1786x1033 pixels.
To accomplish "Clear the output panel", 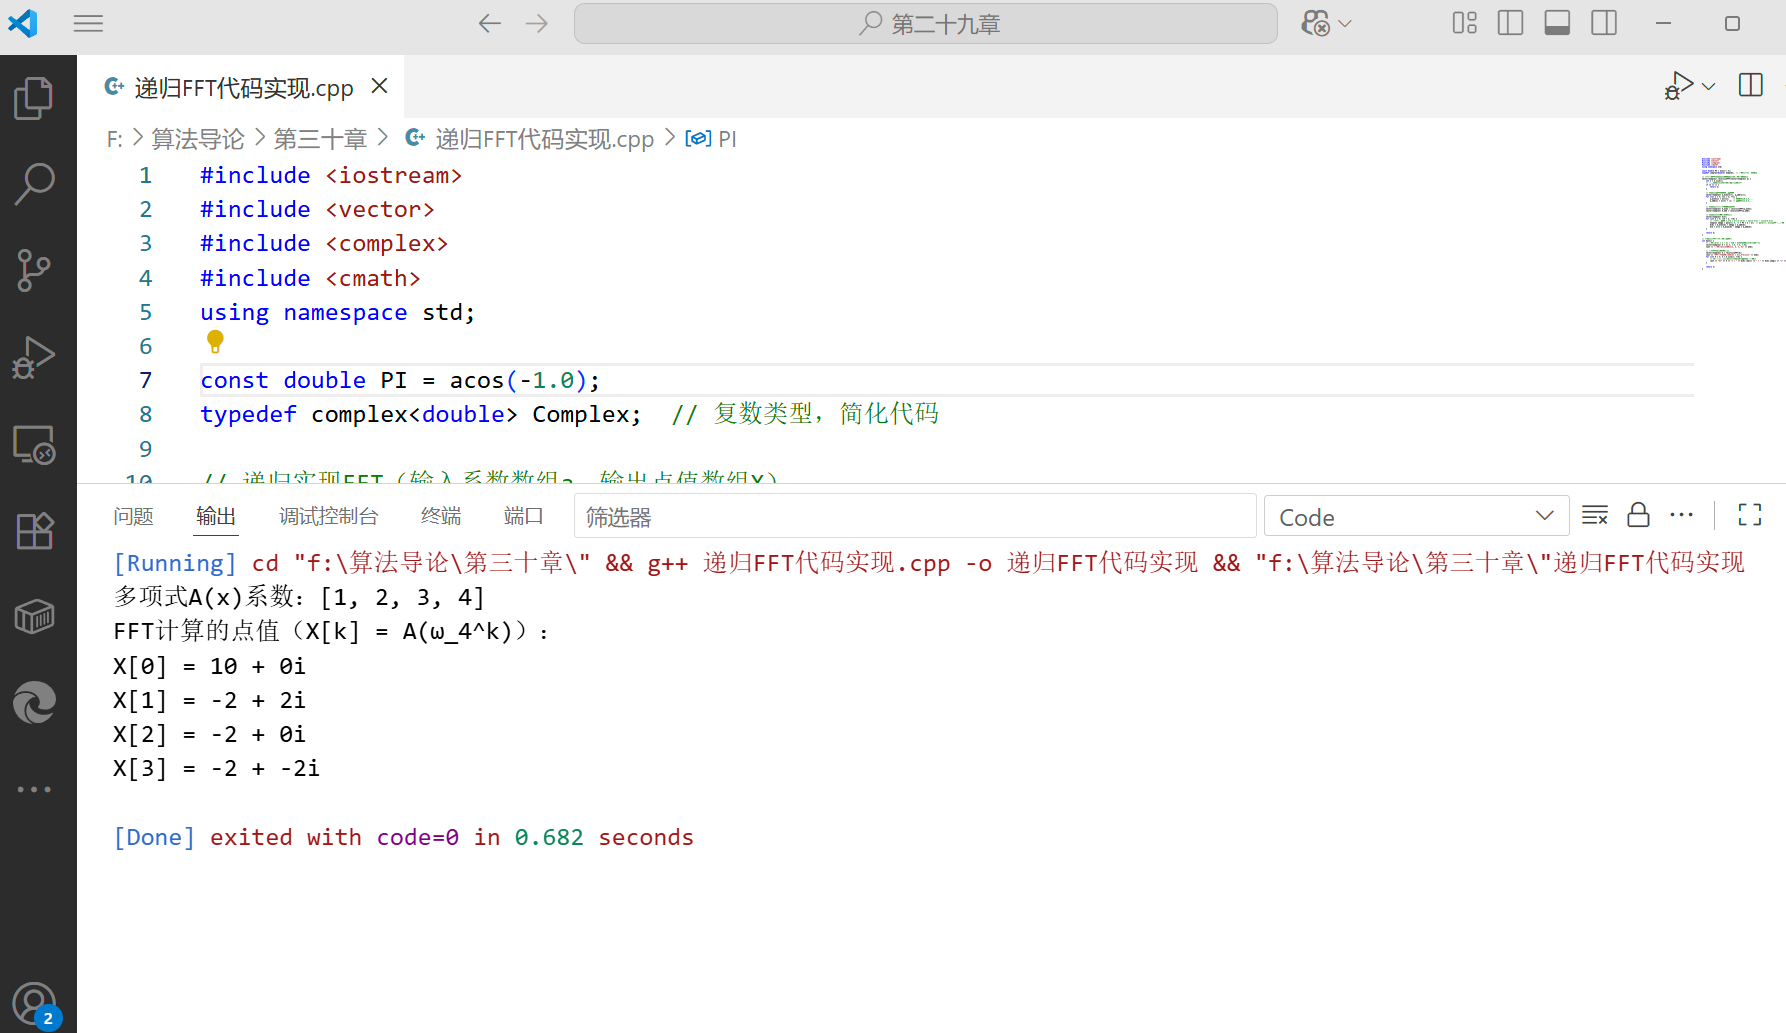I will [1595, 515].
